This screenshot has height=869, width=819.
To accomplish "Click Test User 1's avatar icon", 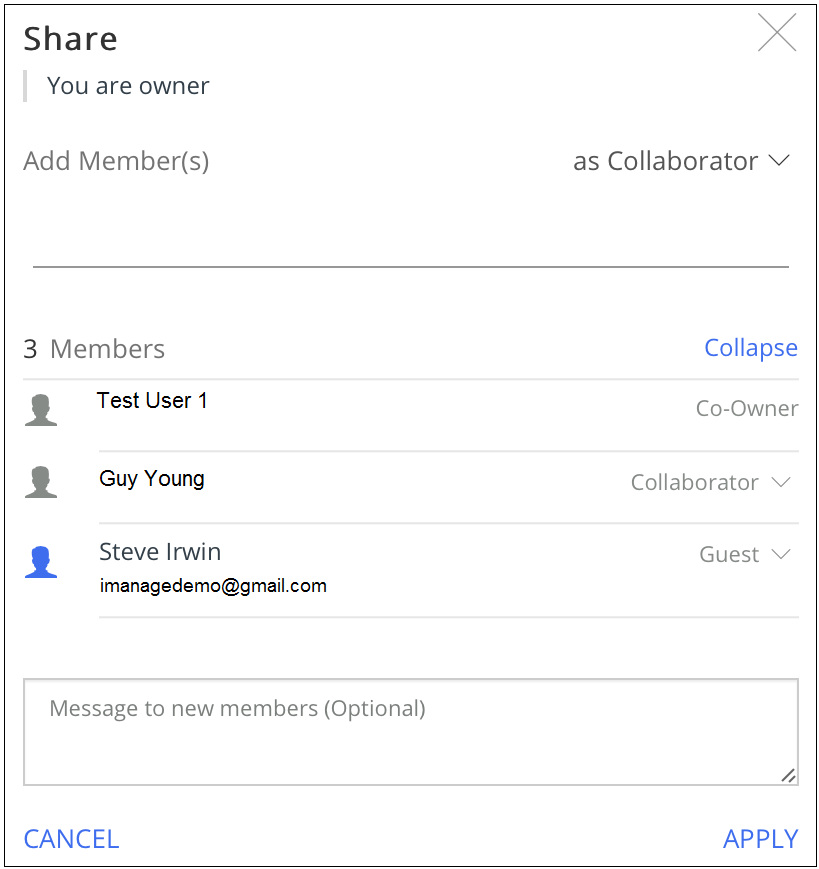I will click(40, 410).
